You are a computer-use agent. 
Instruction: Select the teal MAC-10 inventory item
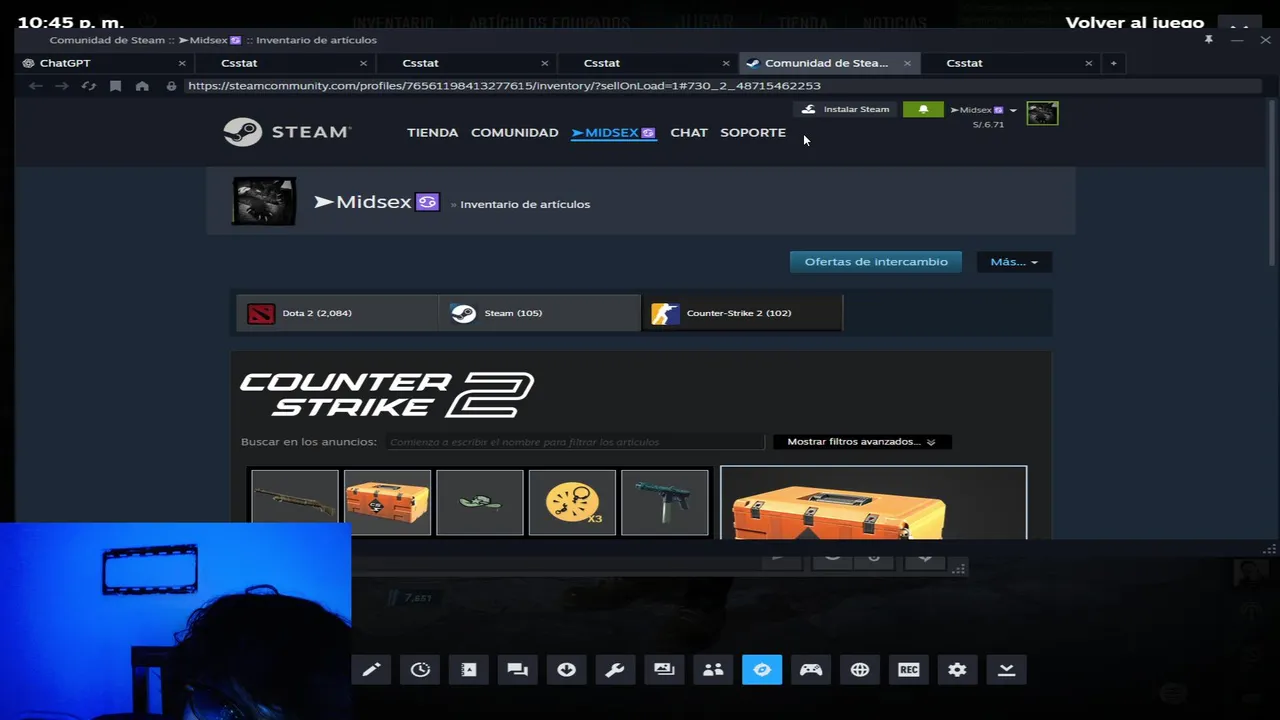point(665,503)
